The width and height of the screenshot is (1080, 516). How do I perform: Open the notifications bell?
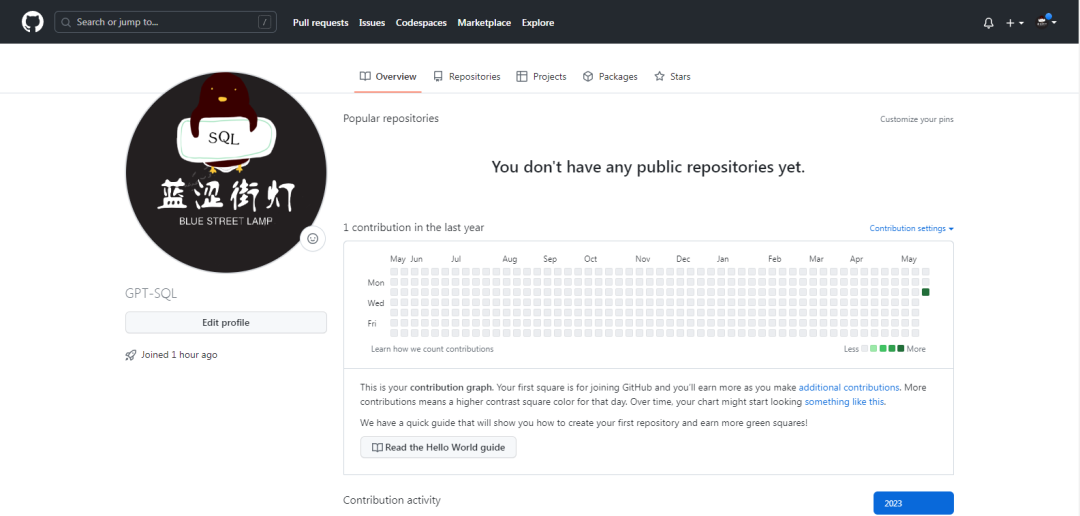point(989,22)
